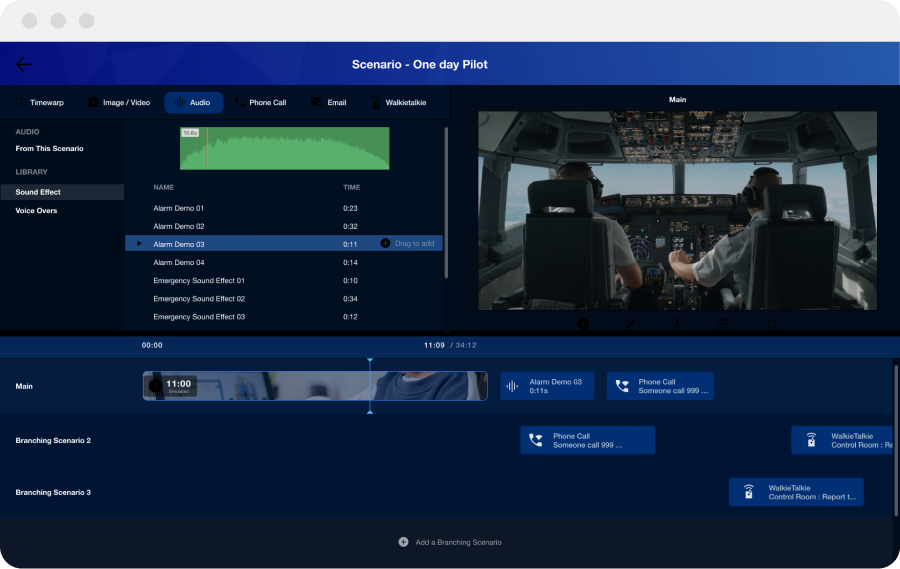
Task: Click the microphone icon below preview
Action: 677,324
